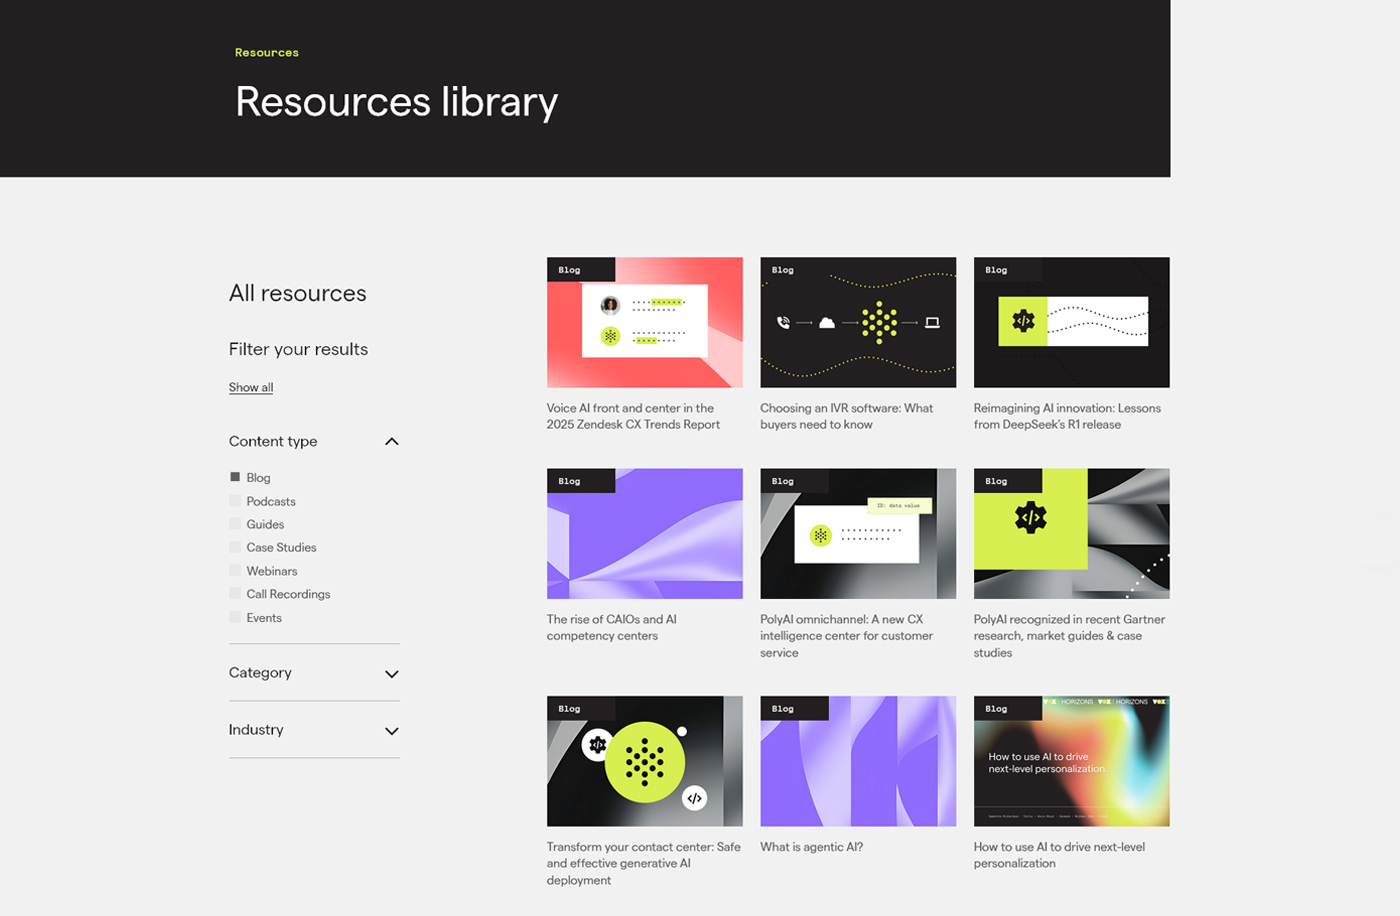Click the PolyAI omnichannel thumbnail image

[858, 534]
